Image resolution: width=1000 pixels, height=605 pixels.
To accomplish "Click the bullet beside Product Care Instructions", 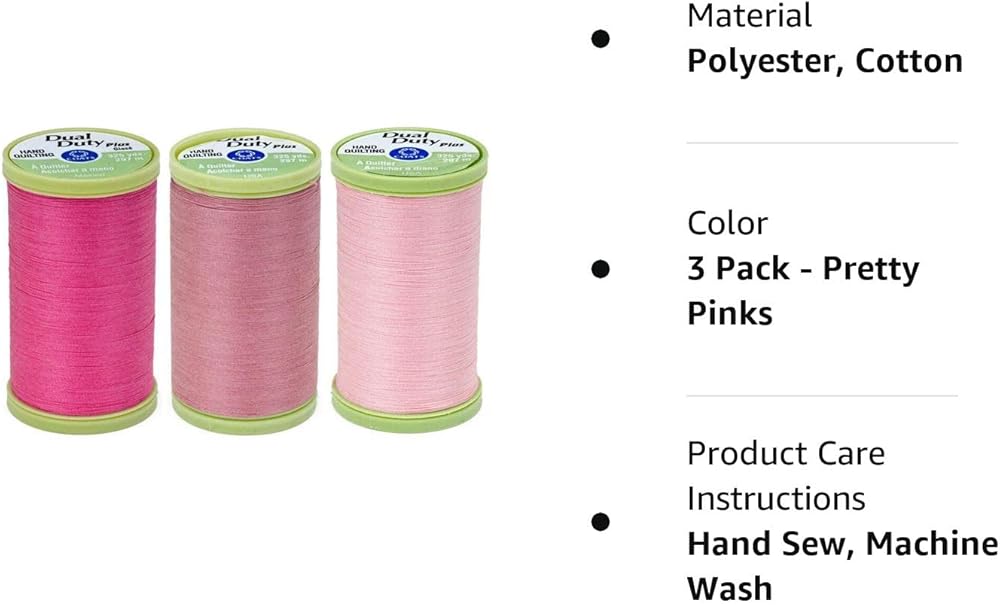I will tap(599, 521).
